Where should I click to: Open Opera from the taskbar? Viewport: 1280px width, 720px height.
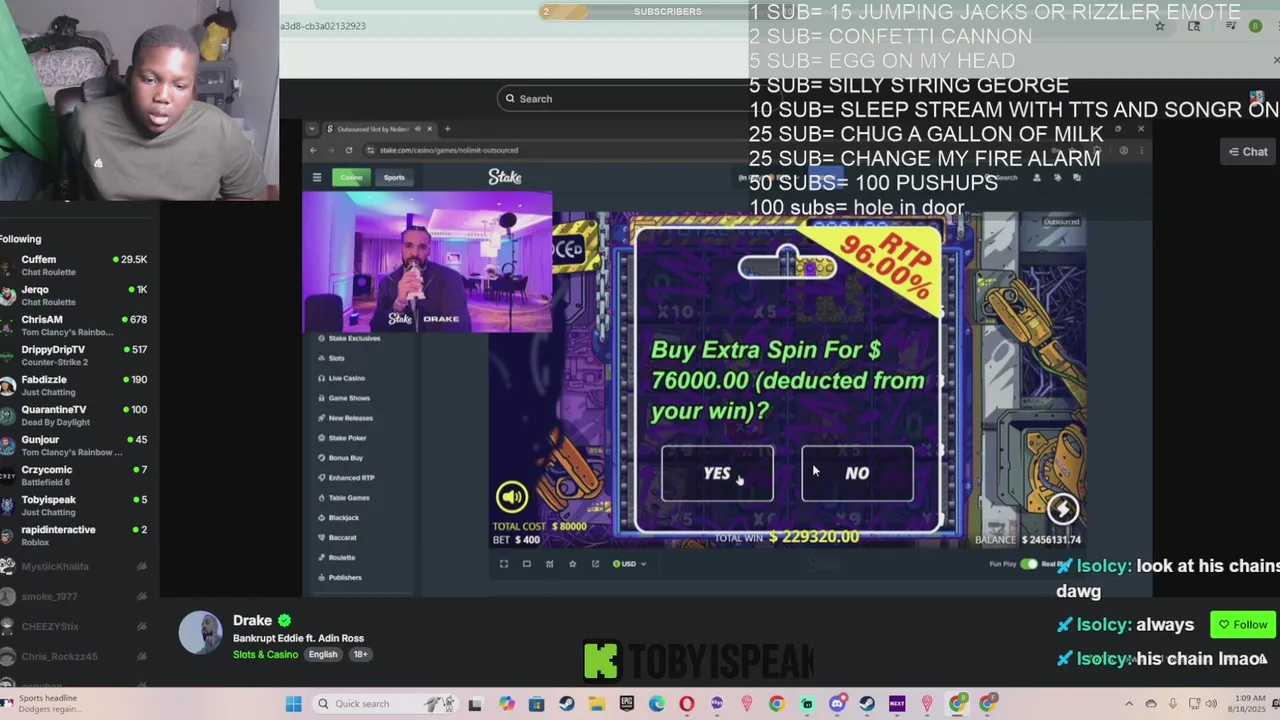coord(687,704)
